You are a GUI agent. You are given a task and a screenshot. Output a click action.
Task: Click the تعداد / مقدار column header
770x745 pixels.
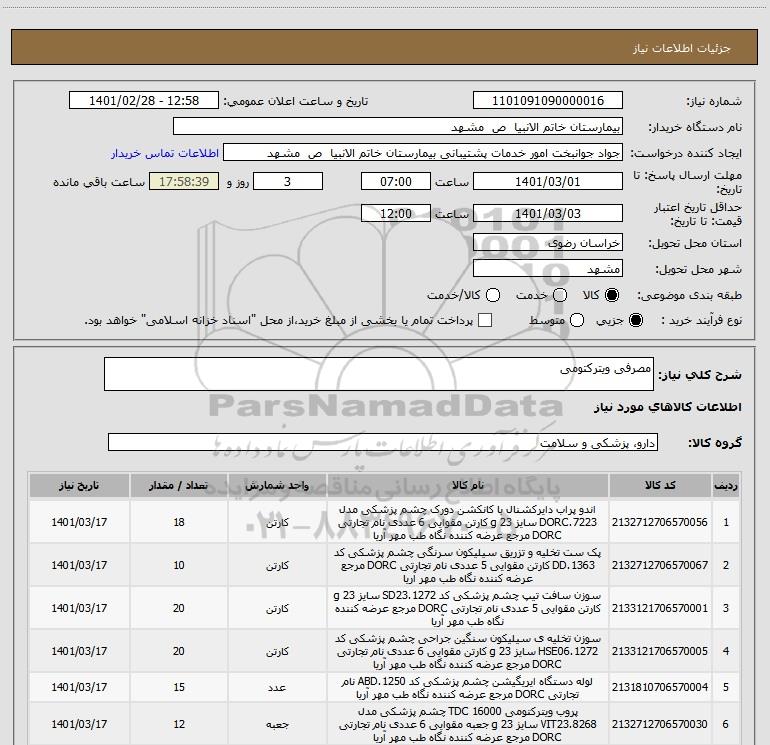[179, 486]
